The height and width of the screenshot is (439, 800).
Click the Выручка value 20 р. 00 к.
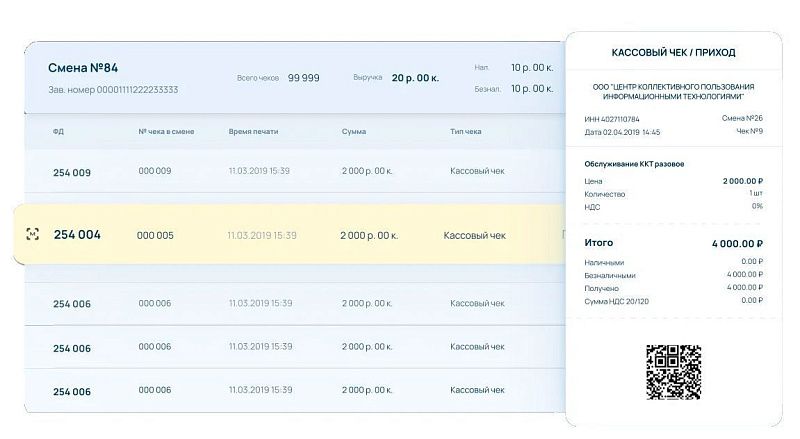(415, 78)
